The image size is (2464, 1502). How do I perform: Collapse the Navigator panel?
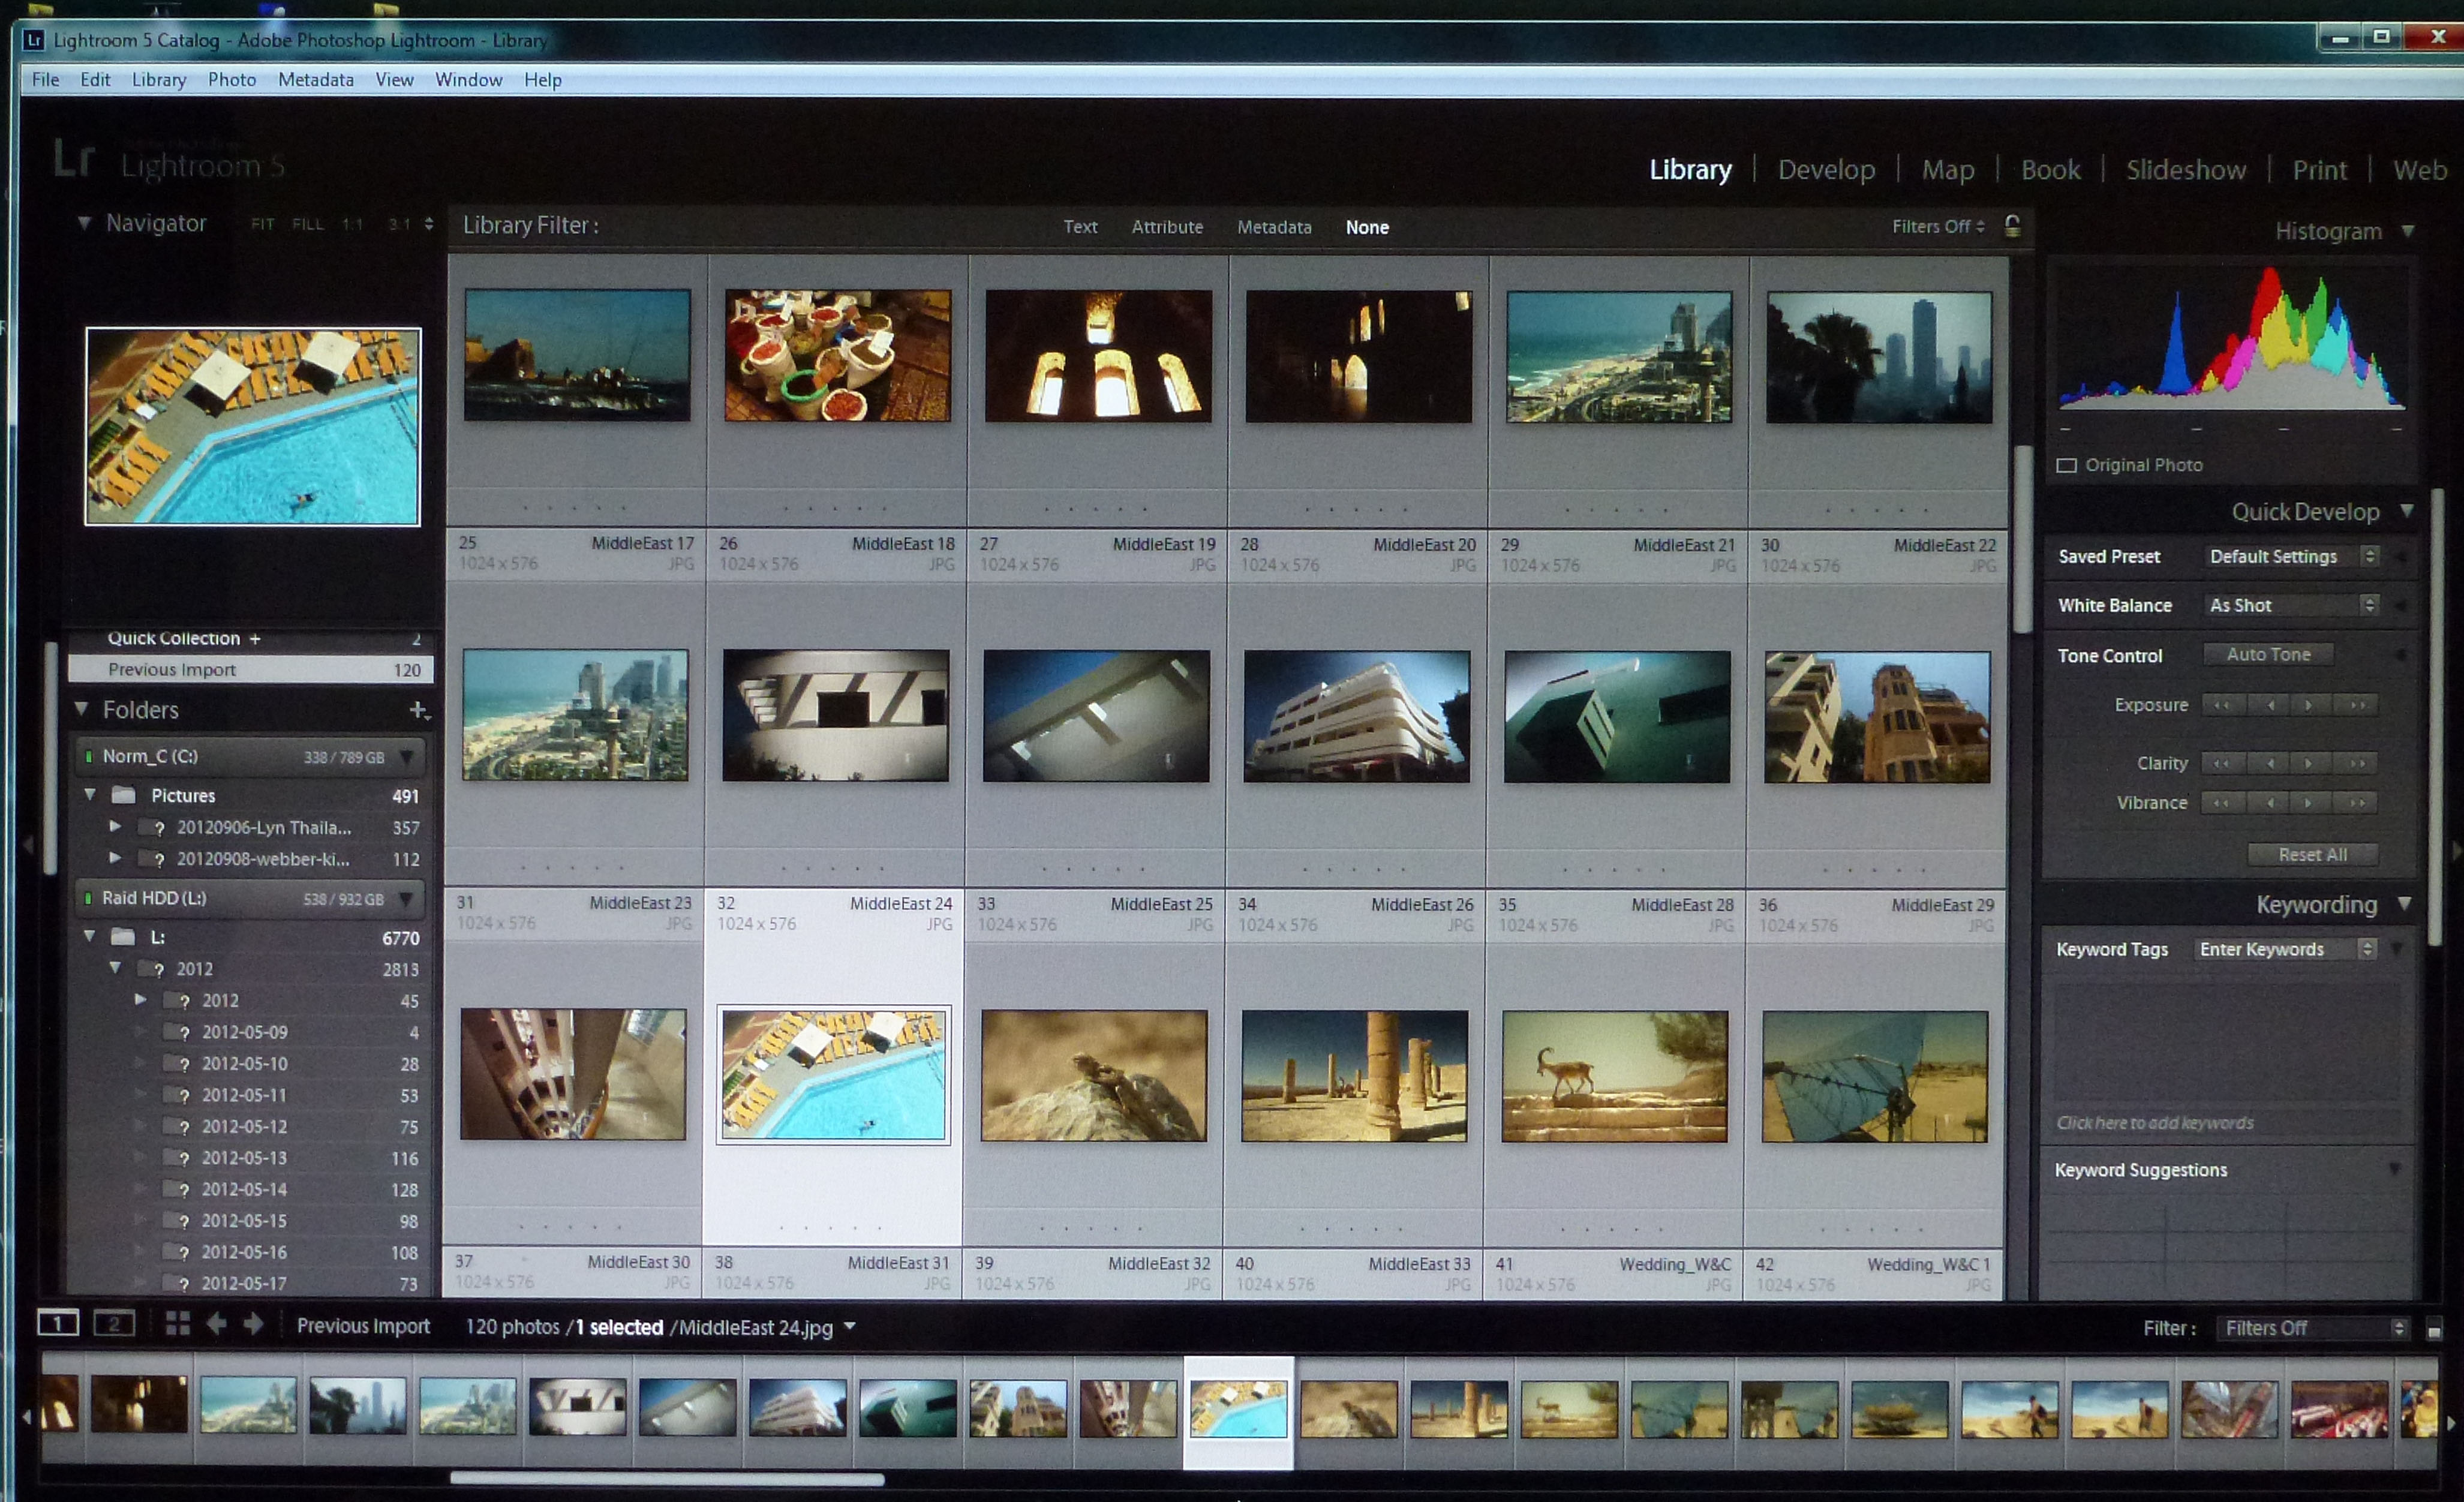tap(84, 223)
